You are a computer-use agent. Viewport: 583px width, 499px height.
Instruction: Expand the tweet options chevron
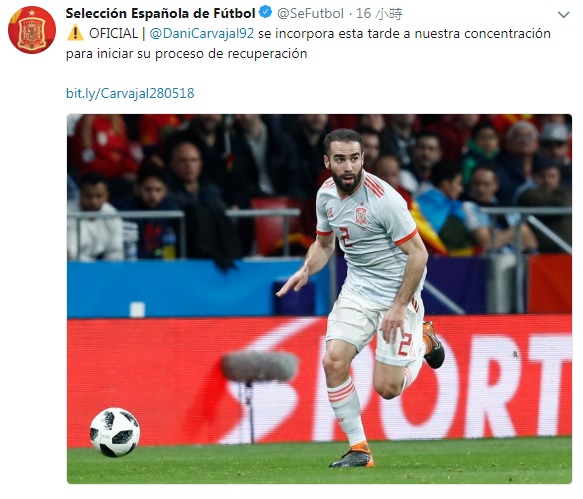pyautogui.click(x=564, y=15)
